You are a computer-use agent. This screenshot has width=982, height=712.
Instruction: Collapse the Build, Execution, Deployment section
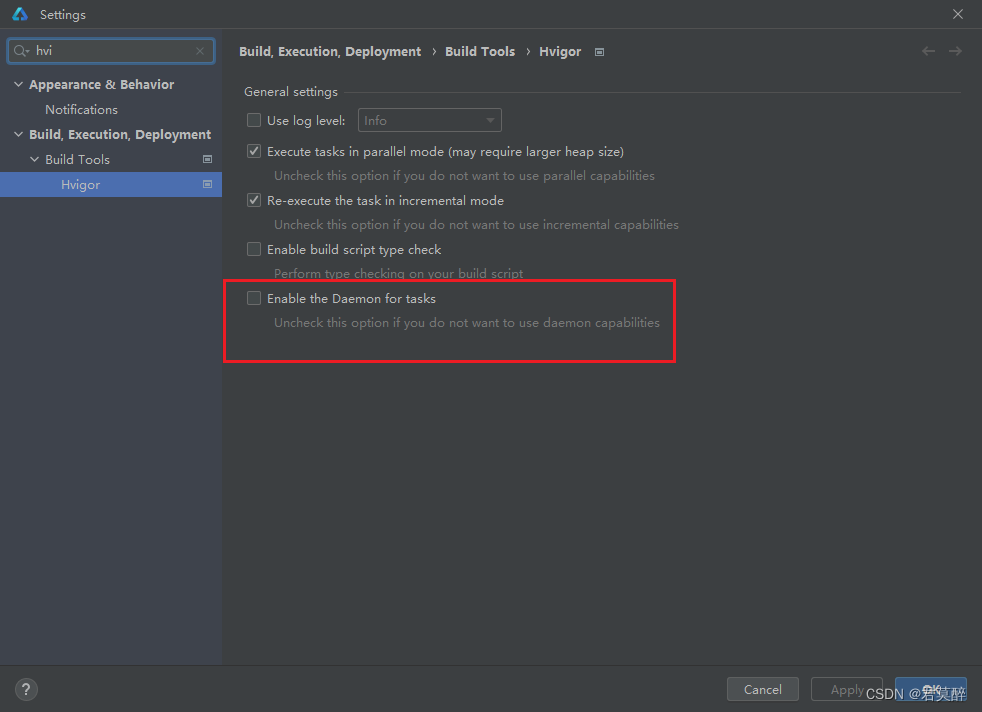pyautogui.click(x=17, y=133)
